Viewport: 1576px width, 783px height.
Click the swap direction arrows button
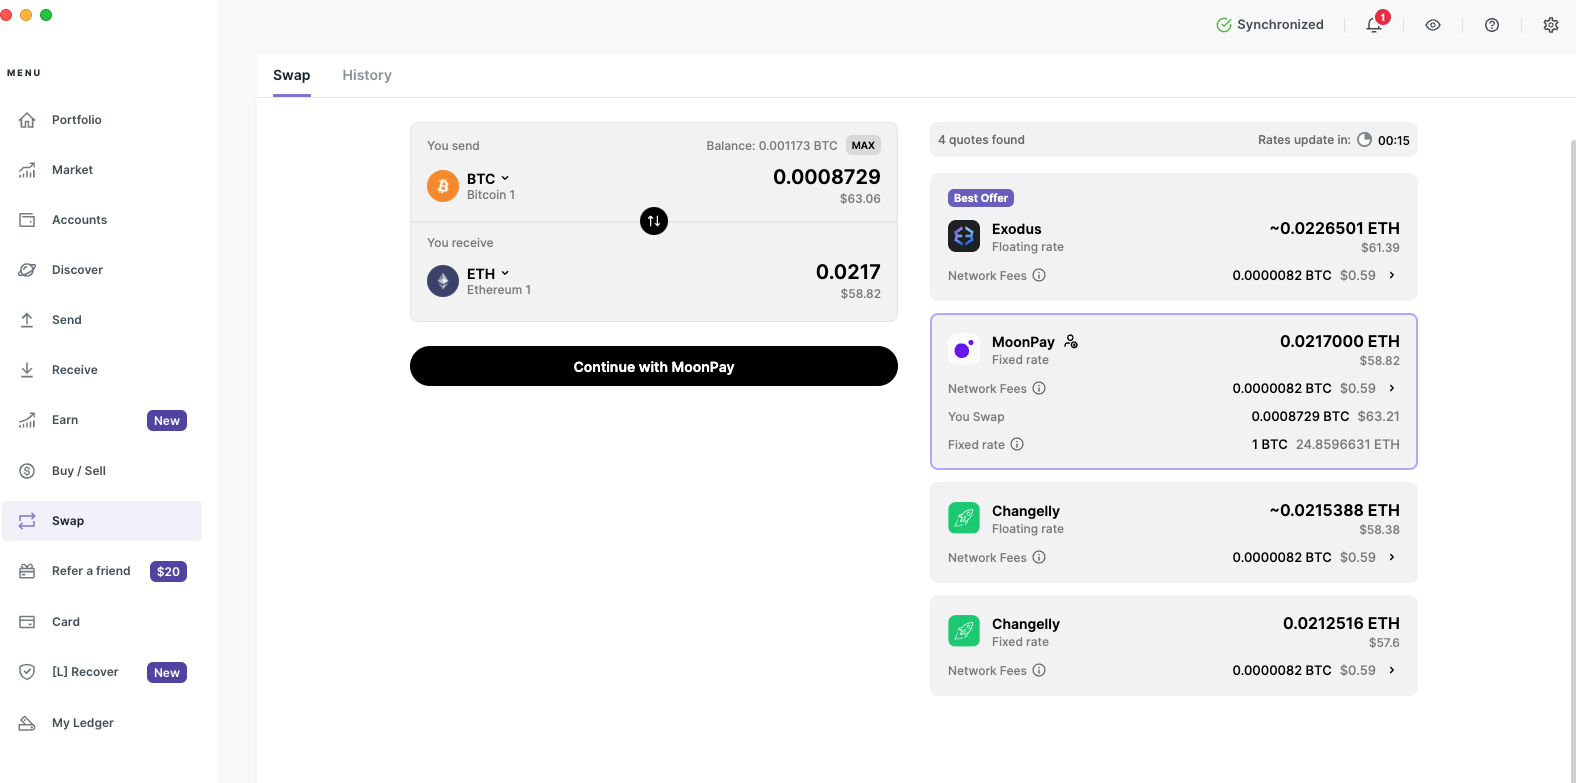(654, 221)
